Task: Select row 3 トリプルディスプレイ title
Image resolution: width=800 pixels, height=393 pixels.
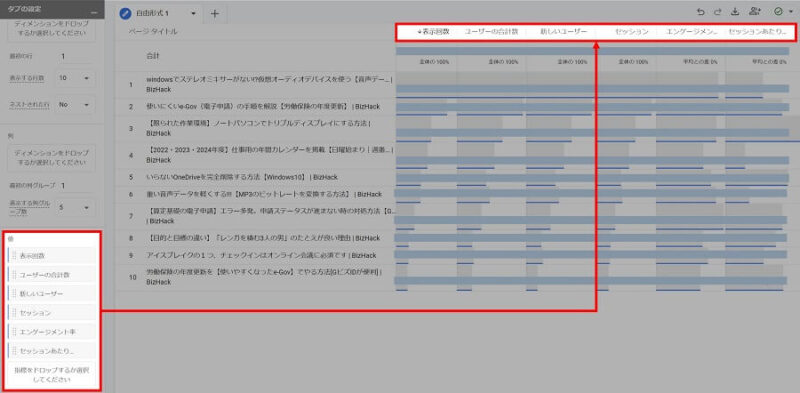Action: point(258,128)
